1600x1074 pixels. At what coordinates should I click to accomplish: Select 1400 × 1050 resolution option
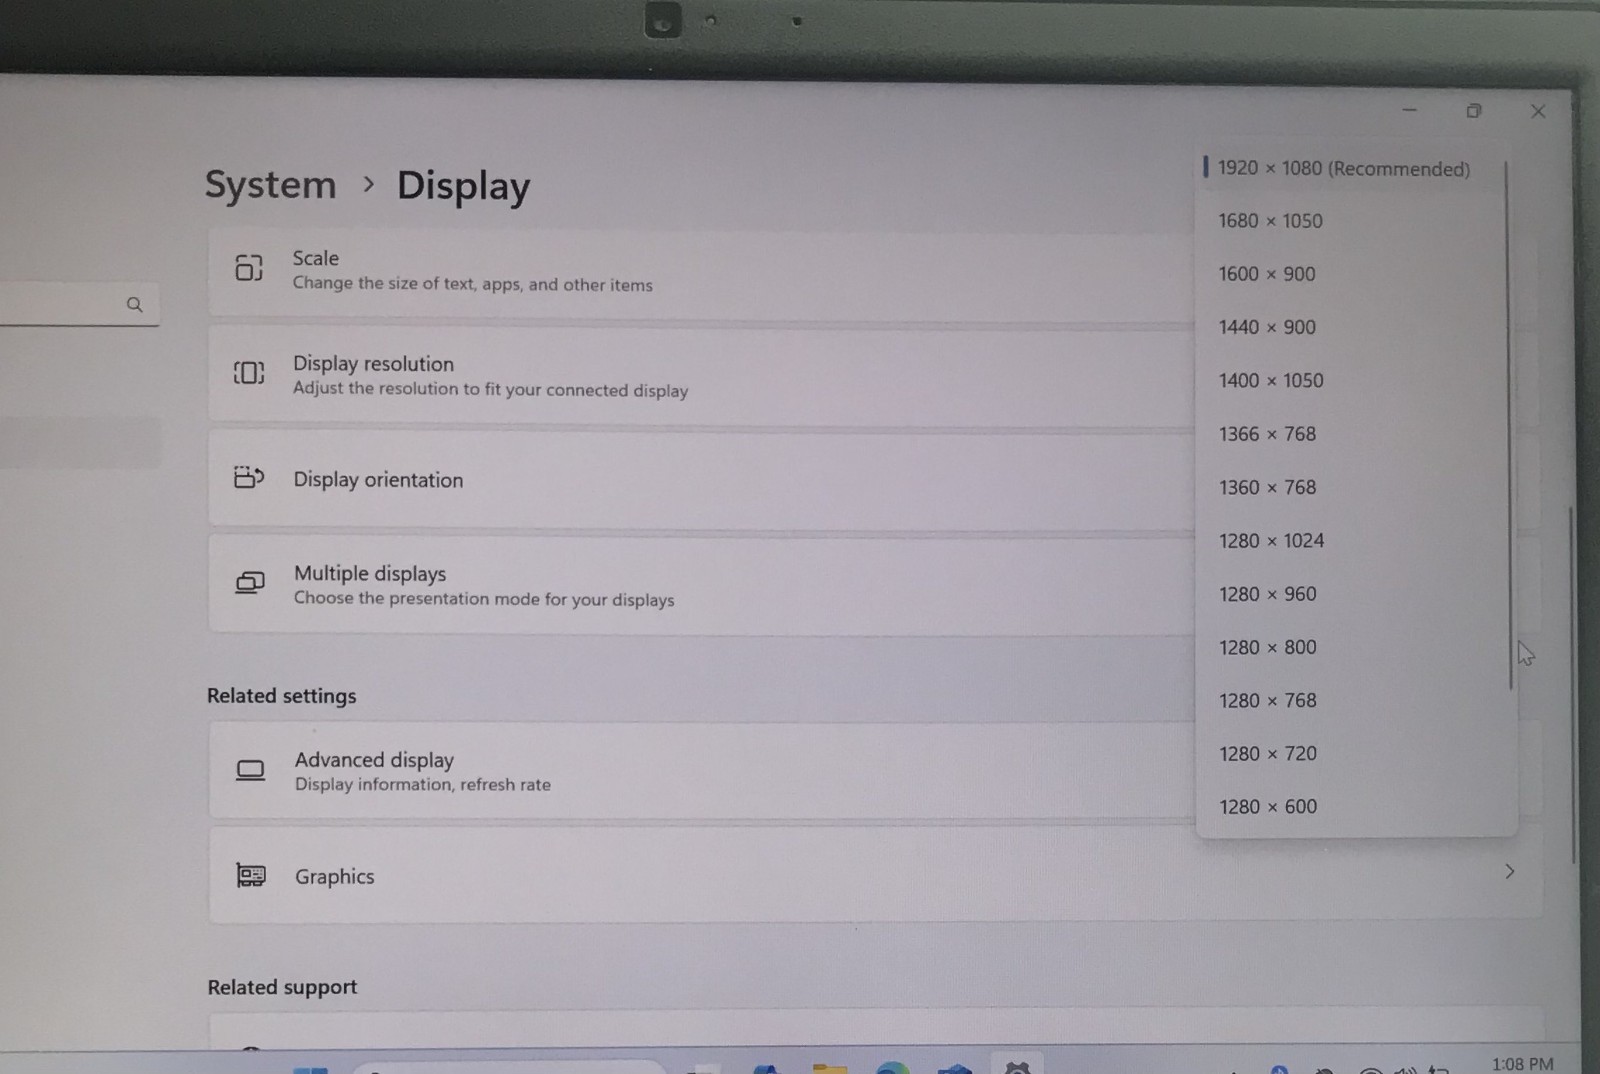click(x=1270, y=380)
